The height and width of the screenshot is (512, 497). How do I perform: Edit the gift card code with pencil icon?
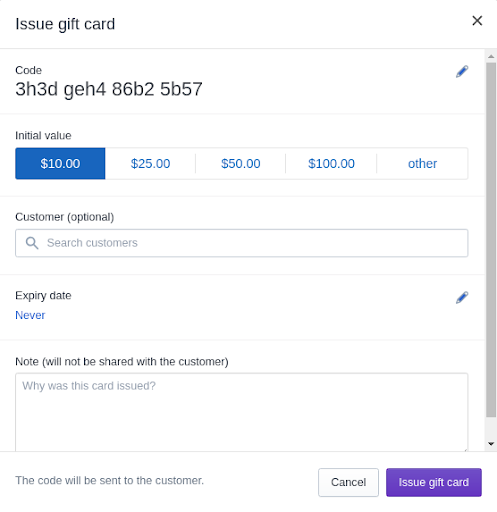pyautogui.click(x=462, y=71)
